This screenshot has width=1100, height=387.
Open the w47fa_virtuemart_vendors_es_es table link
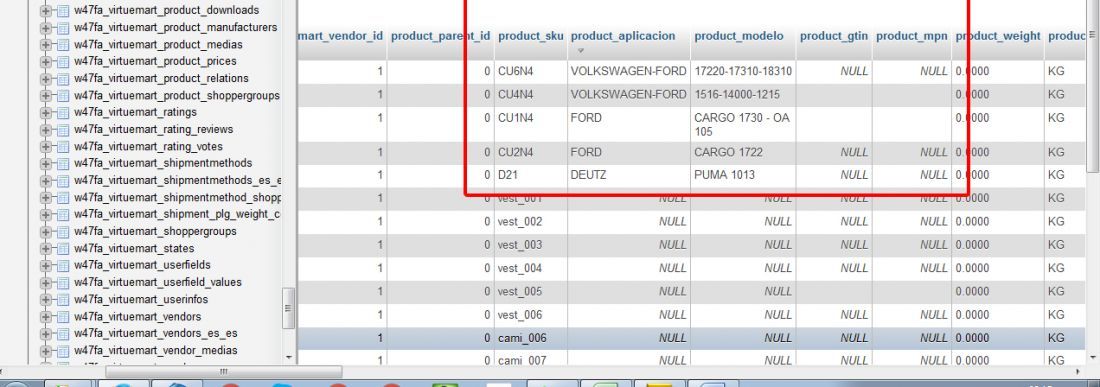click(x=156, y=333)
